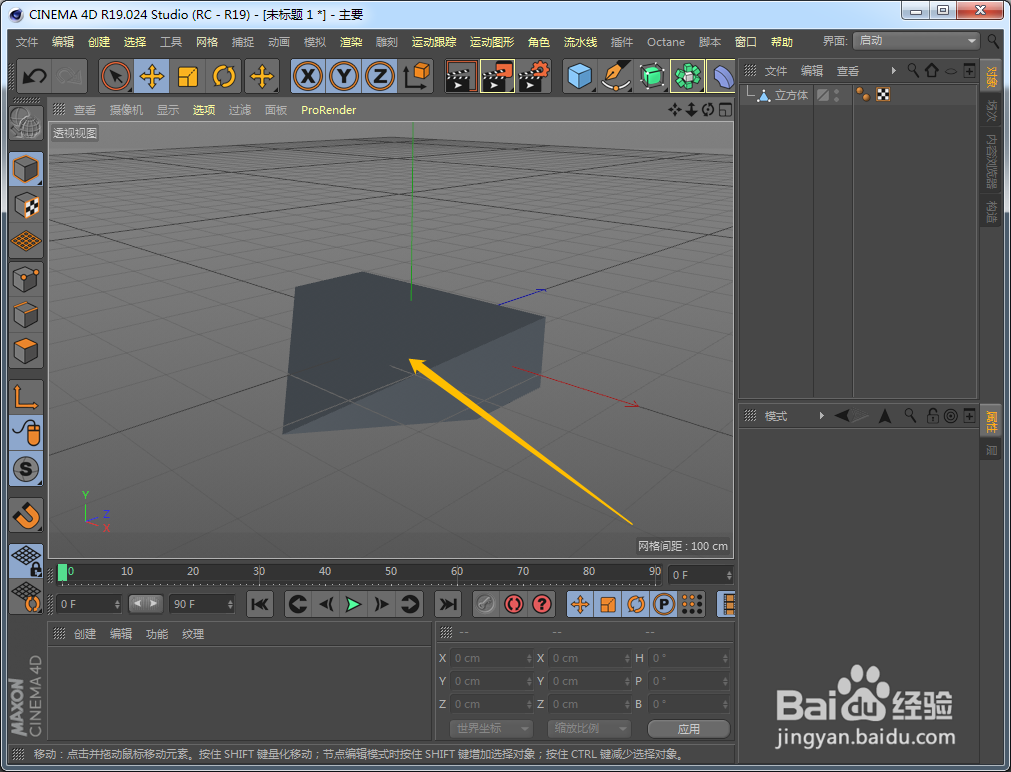The width and height of the screenshot is (1011, 772).
Task: Open the 文件 menu in menu bar
Action: point(27,42)
